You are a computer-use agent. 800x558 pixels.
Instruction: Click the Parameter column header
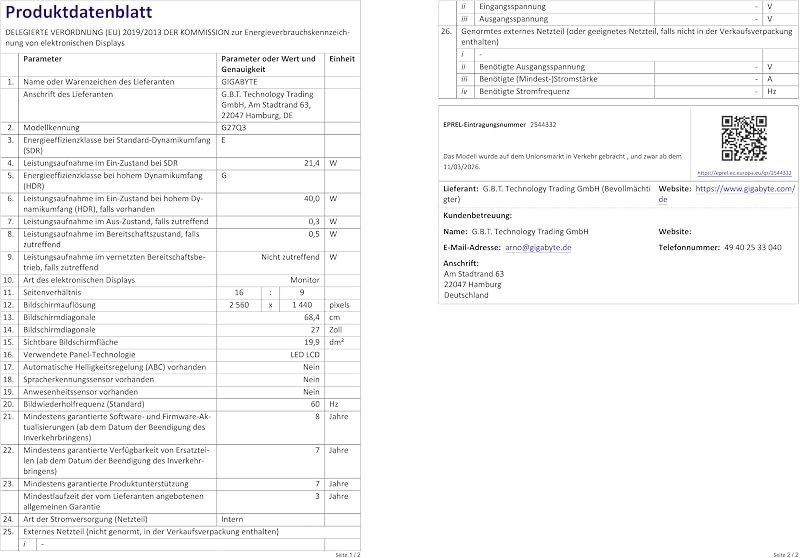click(x=42, y=59)
